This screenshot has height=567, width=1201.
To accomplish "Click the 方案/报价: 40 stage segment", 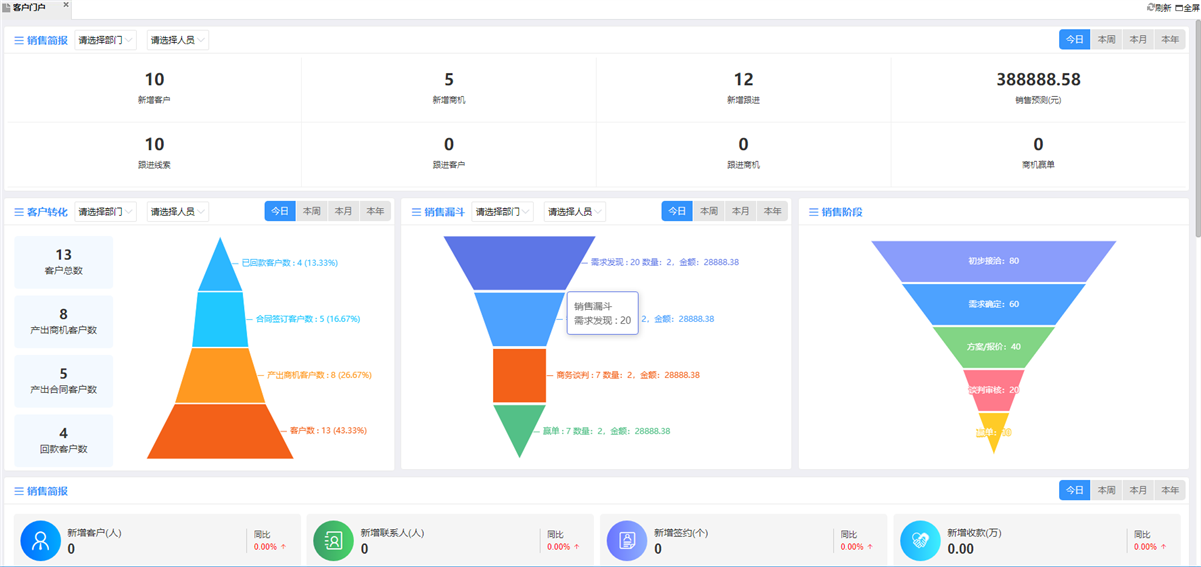I will point(993,346).
